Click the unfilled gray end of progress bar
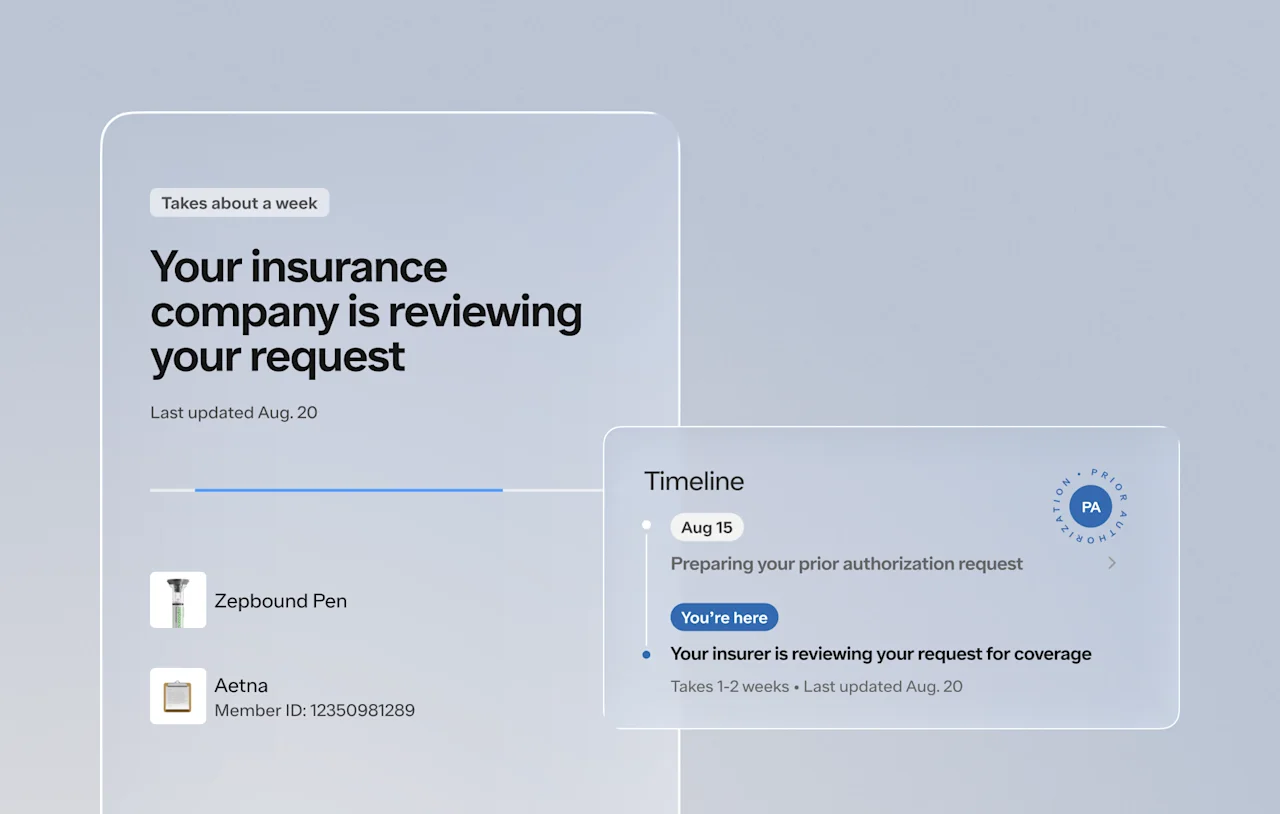Image resolution: width=1280 pixels, height=814 pixels. pos(552,490)
